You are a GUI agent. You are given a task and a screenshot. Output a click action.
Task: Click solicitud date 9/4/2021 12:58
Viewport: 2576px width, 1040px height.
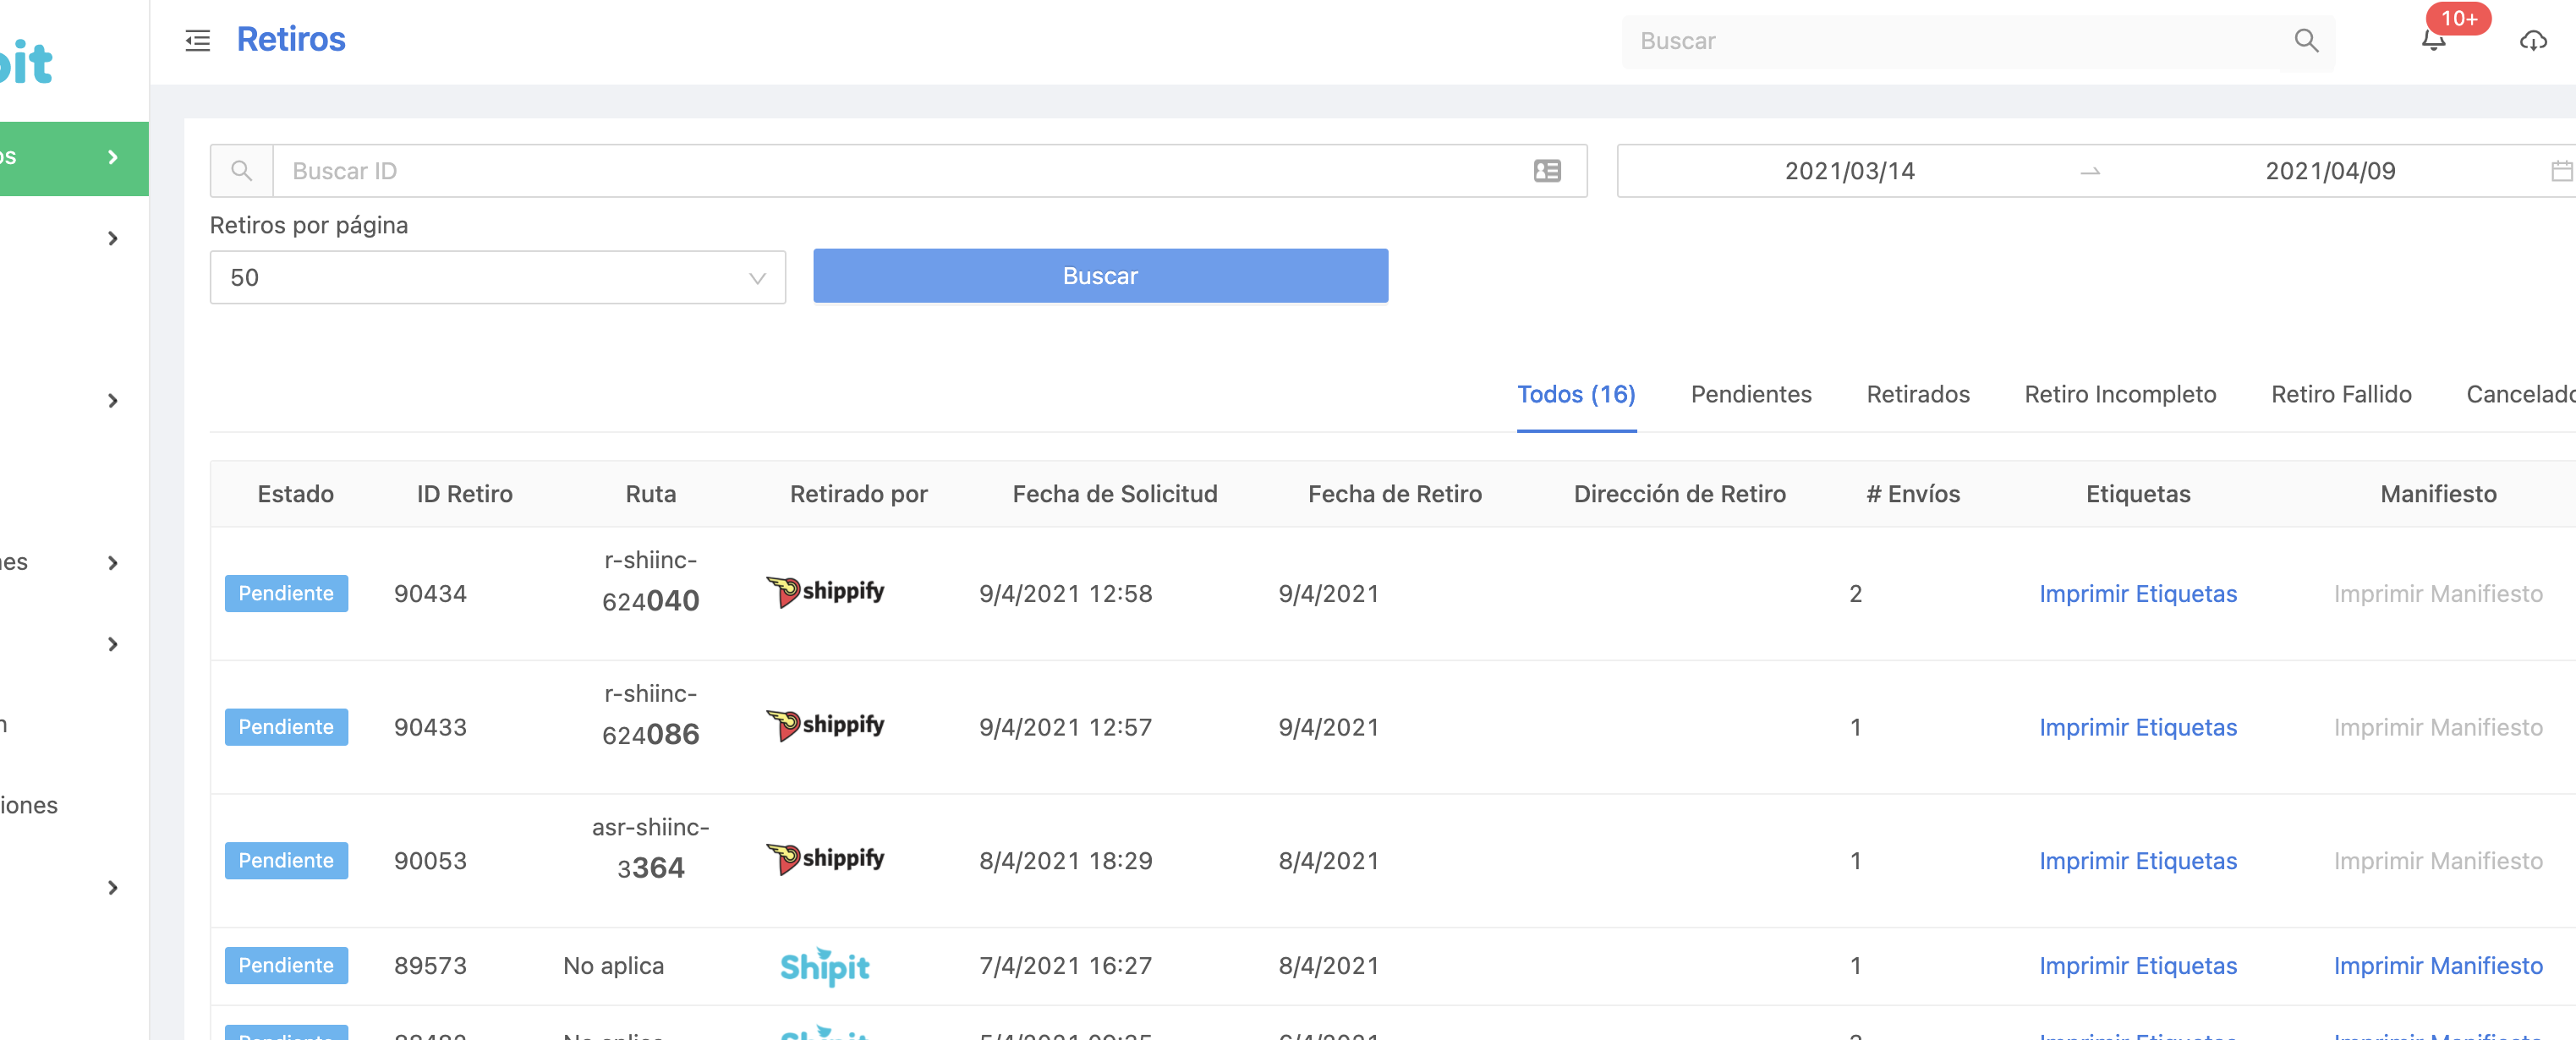[1066, 594]
